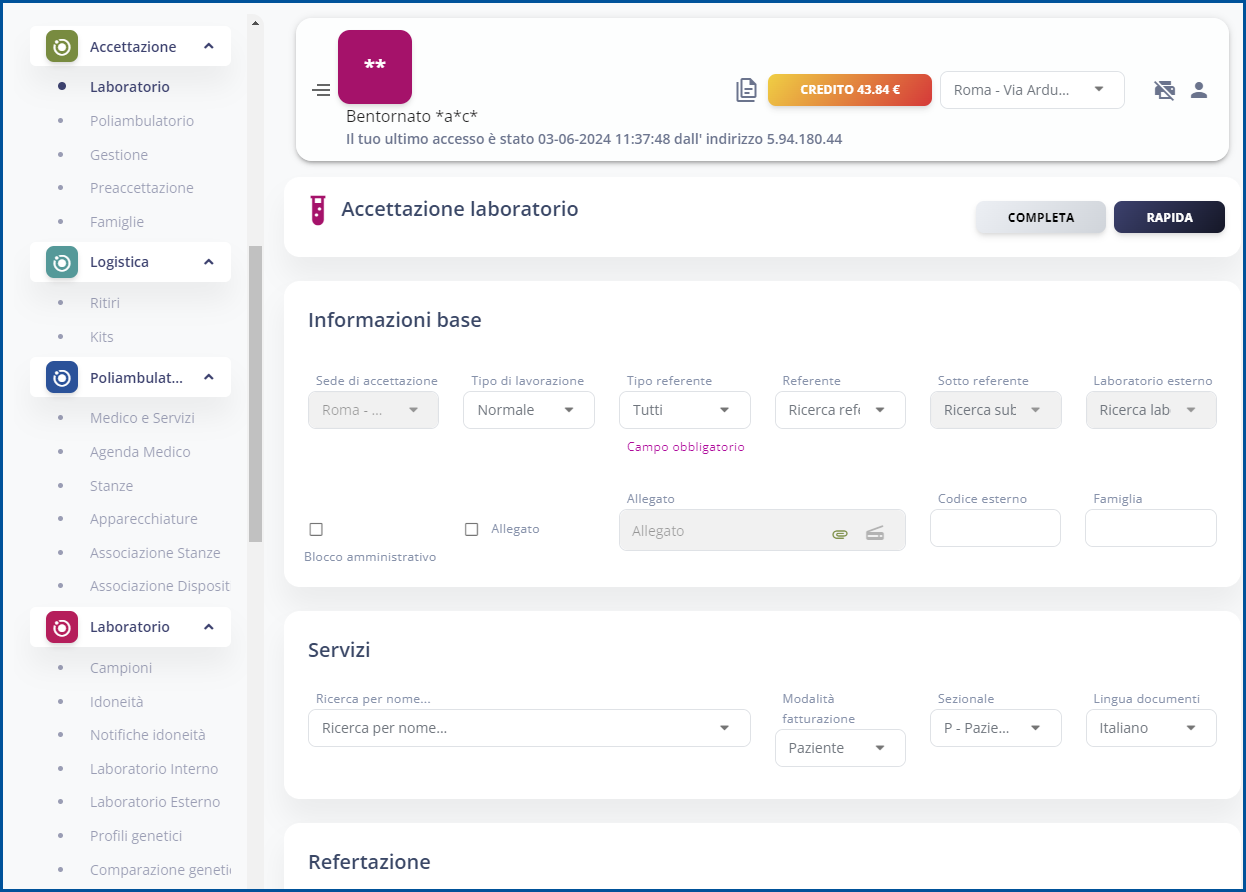The height and width of the screenshot is (892, 1246).
Task: Click the test tube Accettazione laboratorio icon
Action: click(318, 210)
